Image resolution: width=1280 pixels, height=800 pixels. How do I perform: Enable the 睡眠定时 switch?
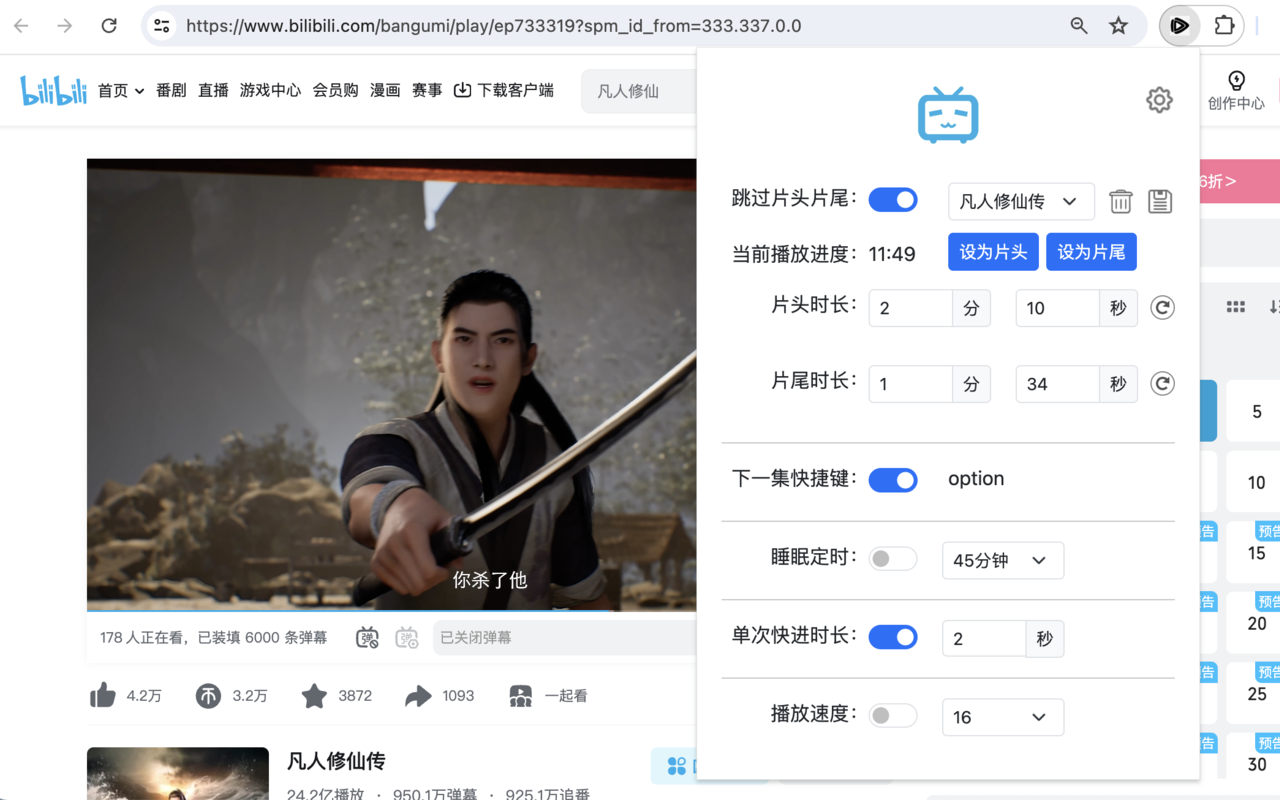(x=893, y=559)
